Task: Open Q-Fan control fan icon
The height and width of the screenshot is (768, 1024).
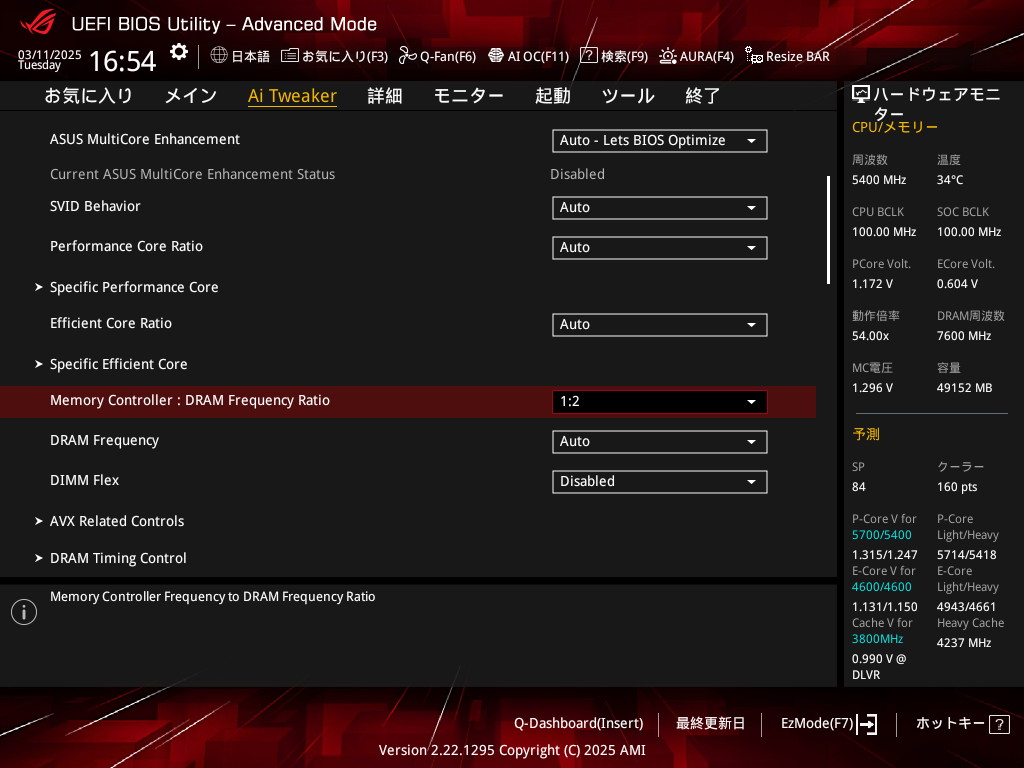Action: (x=408, y=56)
